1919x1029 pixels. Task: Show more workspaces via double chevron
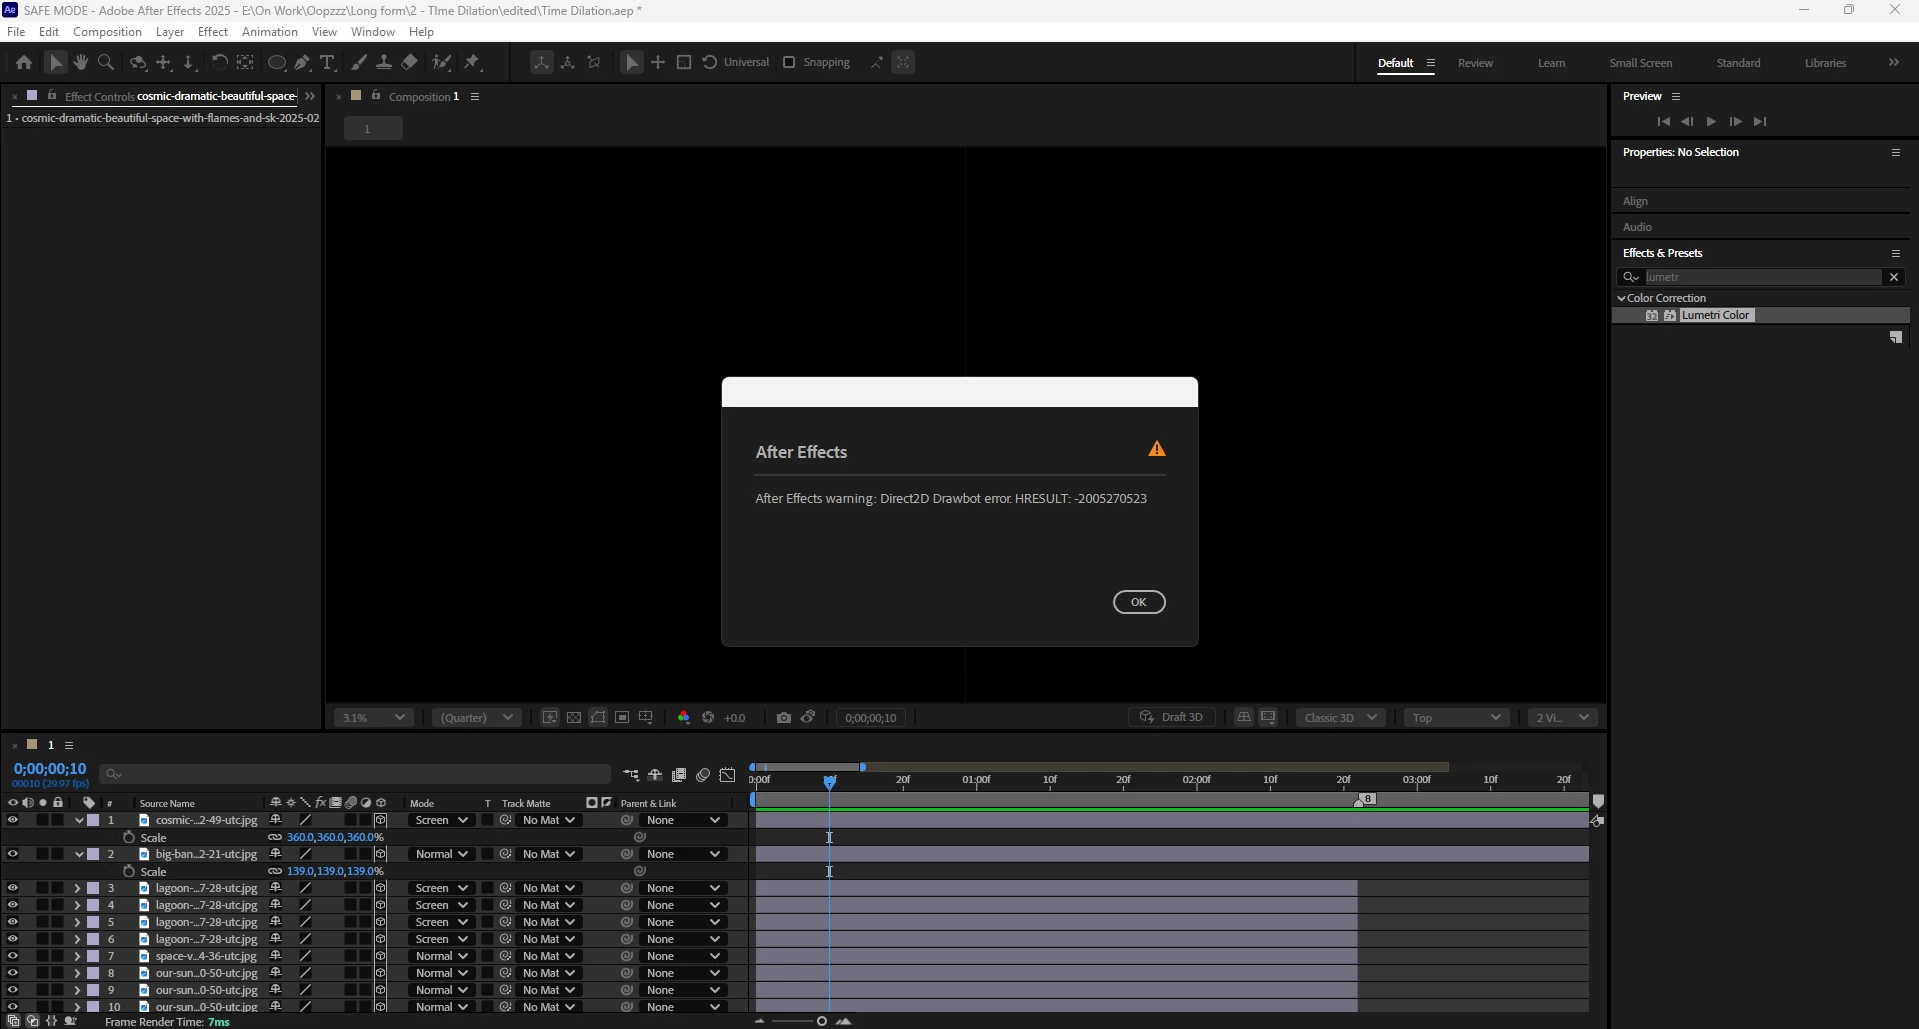click(x=1893, y=62)
